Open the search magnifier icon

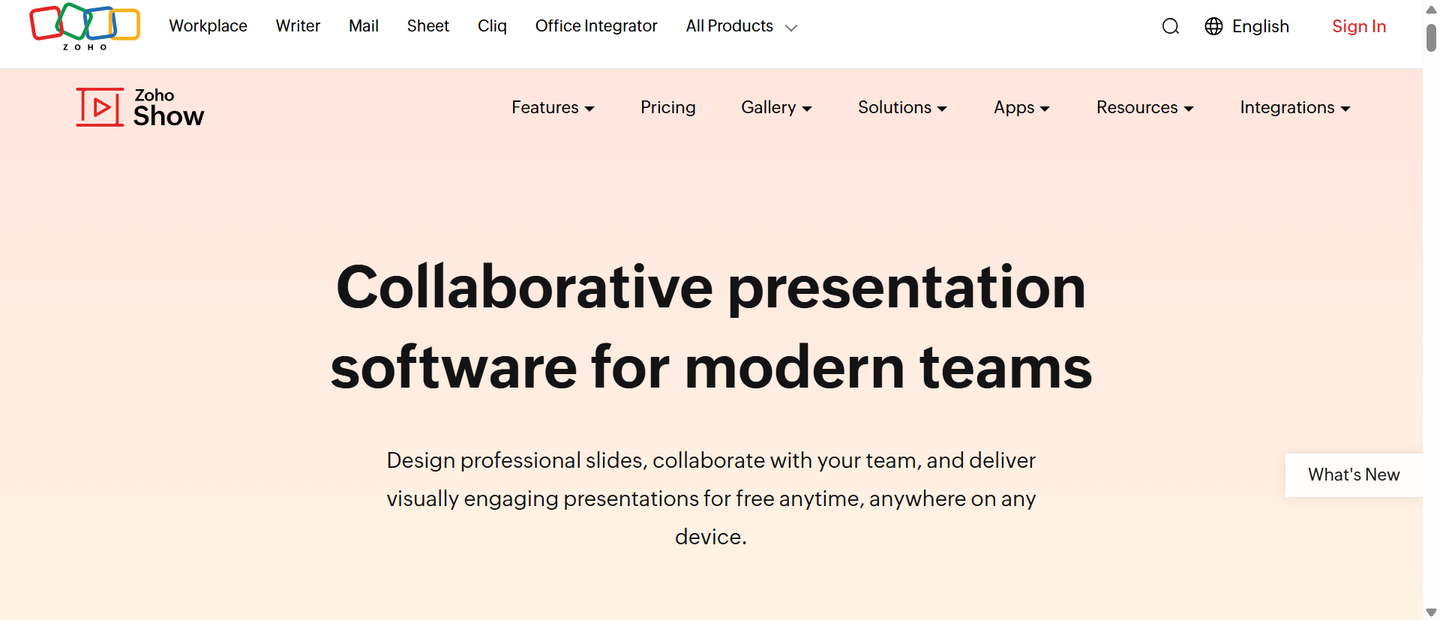pos(1170,27)
